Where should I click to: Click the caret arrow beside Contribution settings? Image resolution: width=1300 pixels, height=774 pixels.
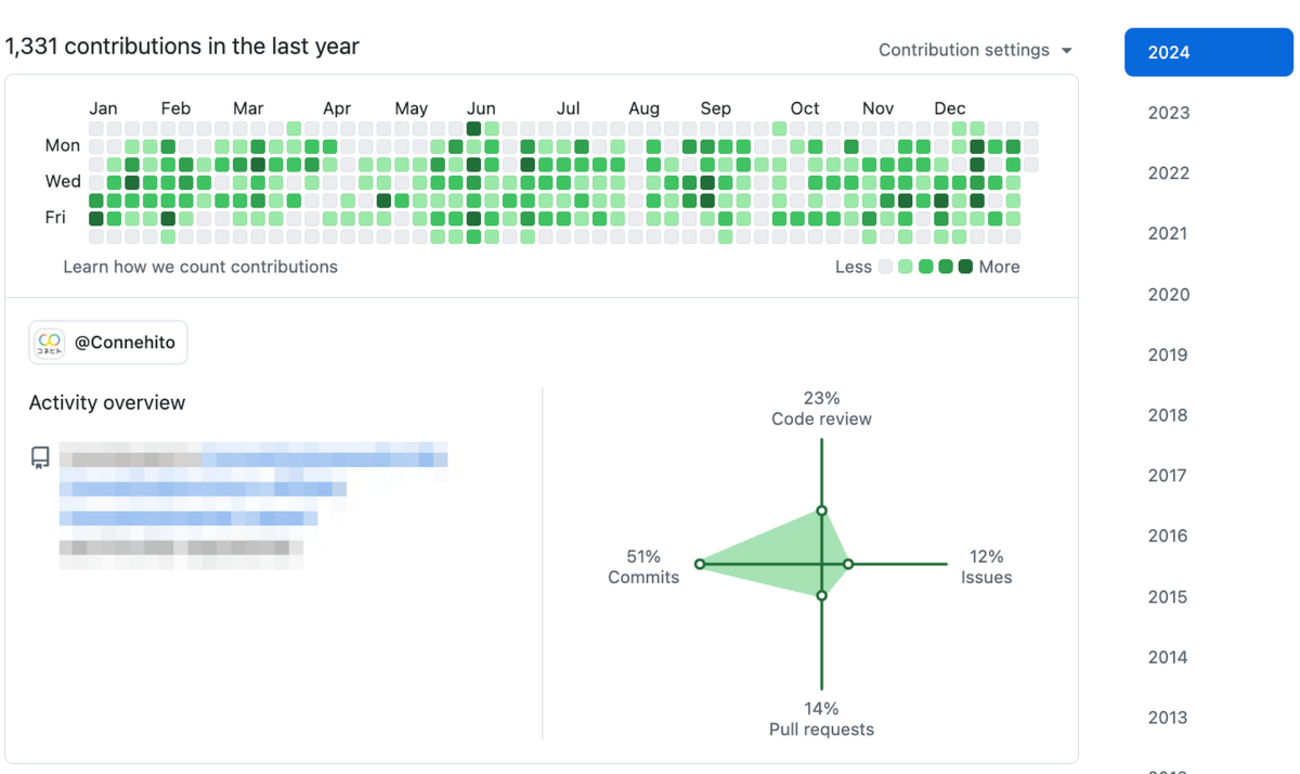coord(1066,50)
